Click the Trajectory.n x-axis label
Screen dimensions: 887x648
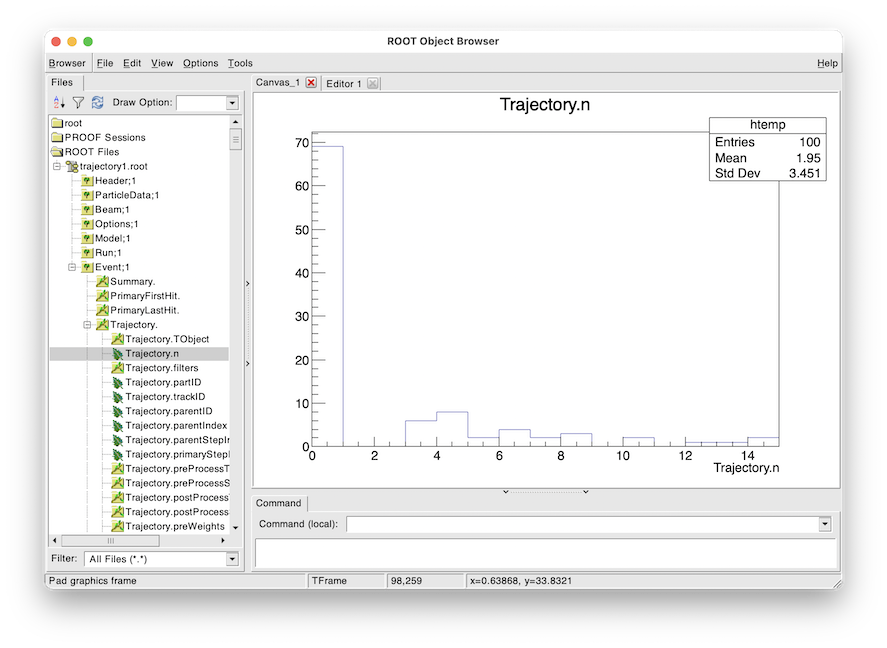tap(746, 468)
